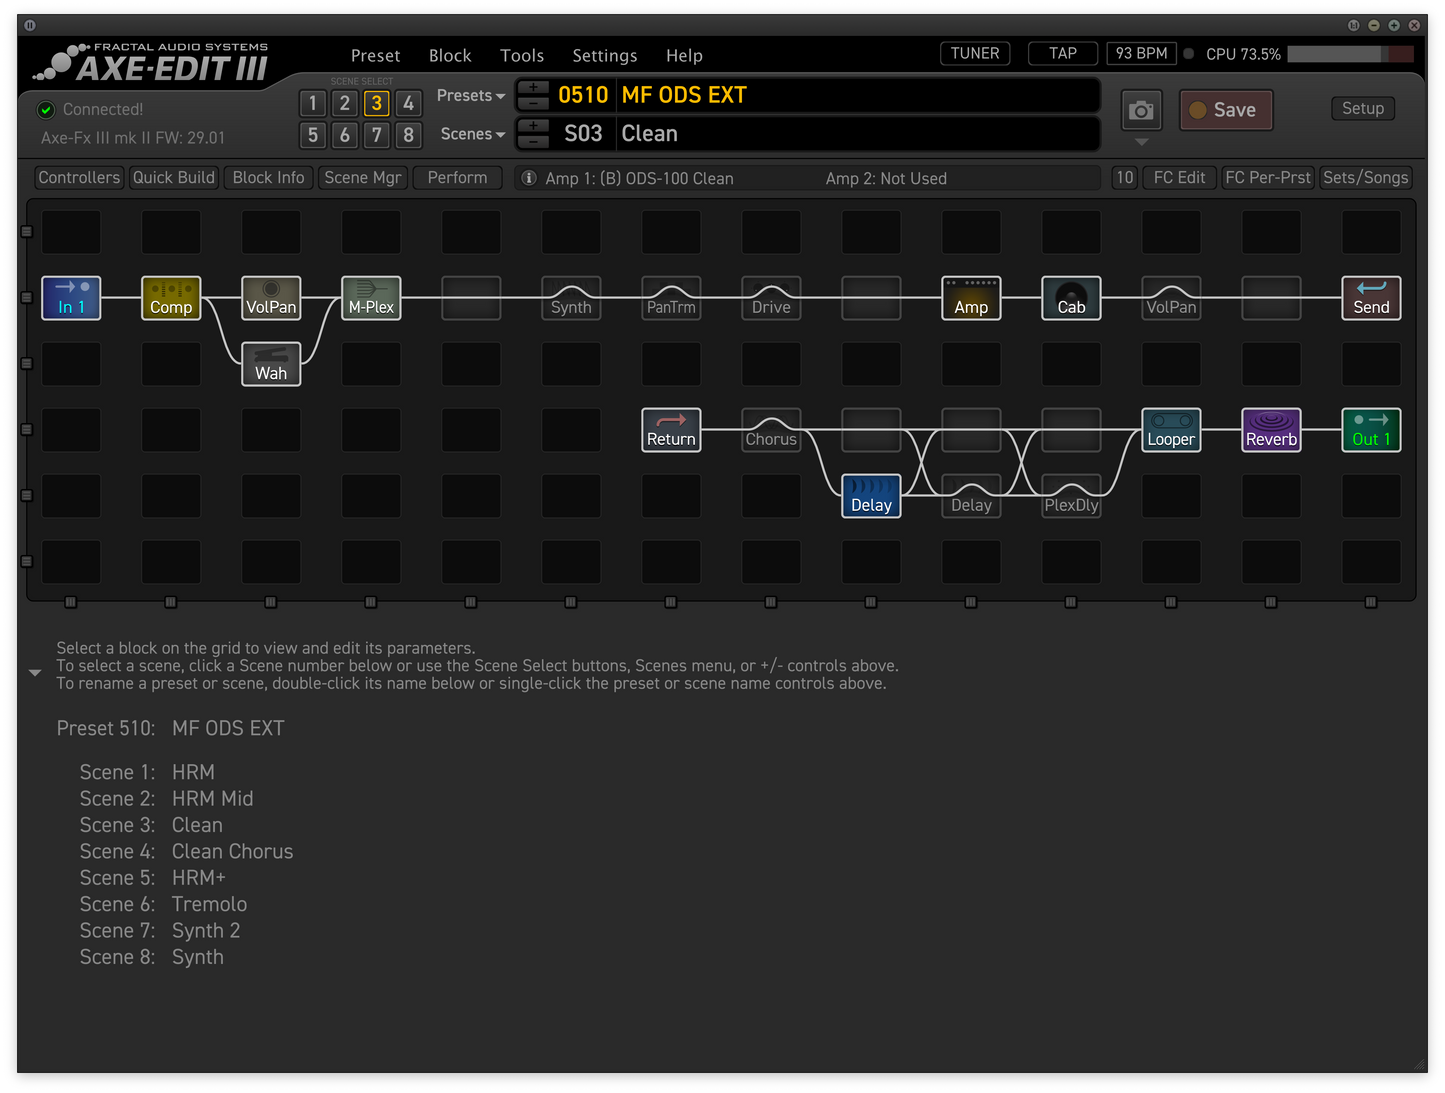Switch to scene 1 button
The image size is (1445, 1093).
tap(313, 103)
